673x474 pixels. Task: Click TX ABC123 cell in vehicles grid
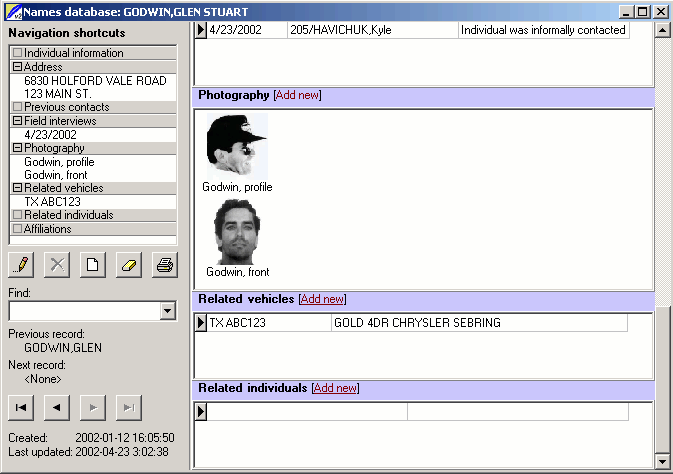coord(269,323)
